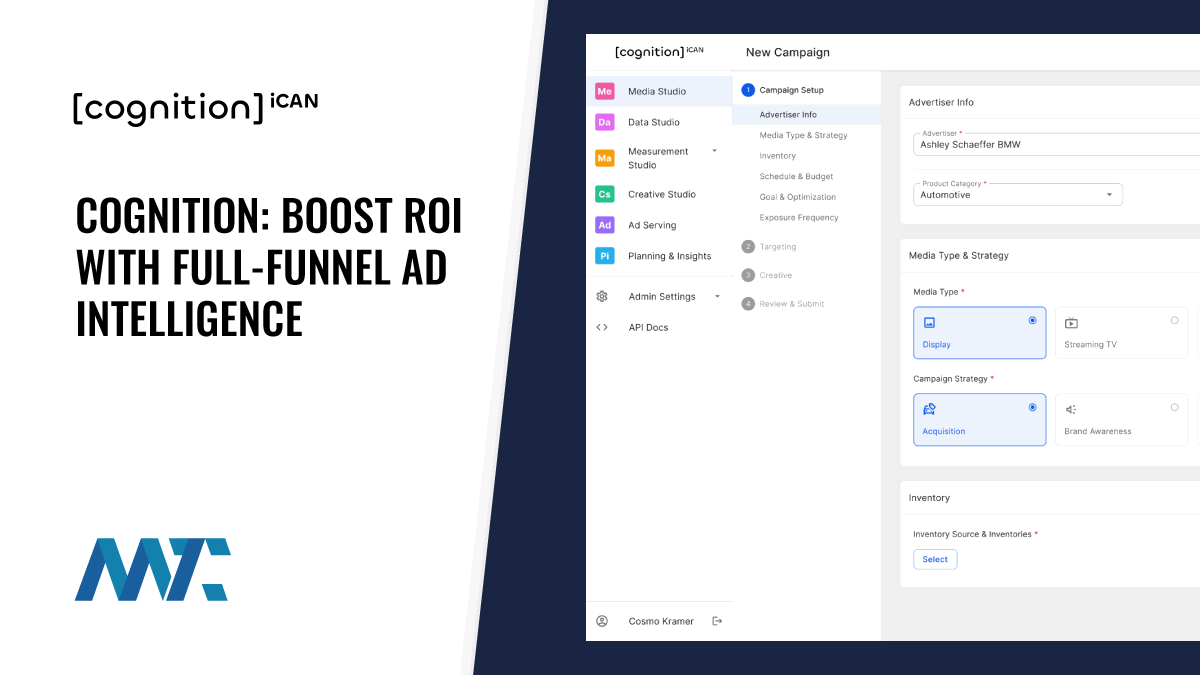Screen dimensions: 1200x675
Task: Click the Cosmo Kramer user name
Action: point(659,621)
